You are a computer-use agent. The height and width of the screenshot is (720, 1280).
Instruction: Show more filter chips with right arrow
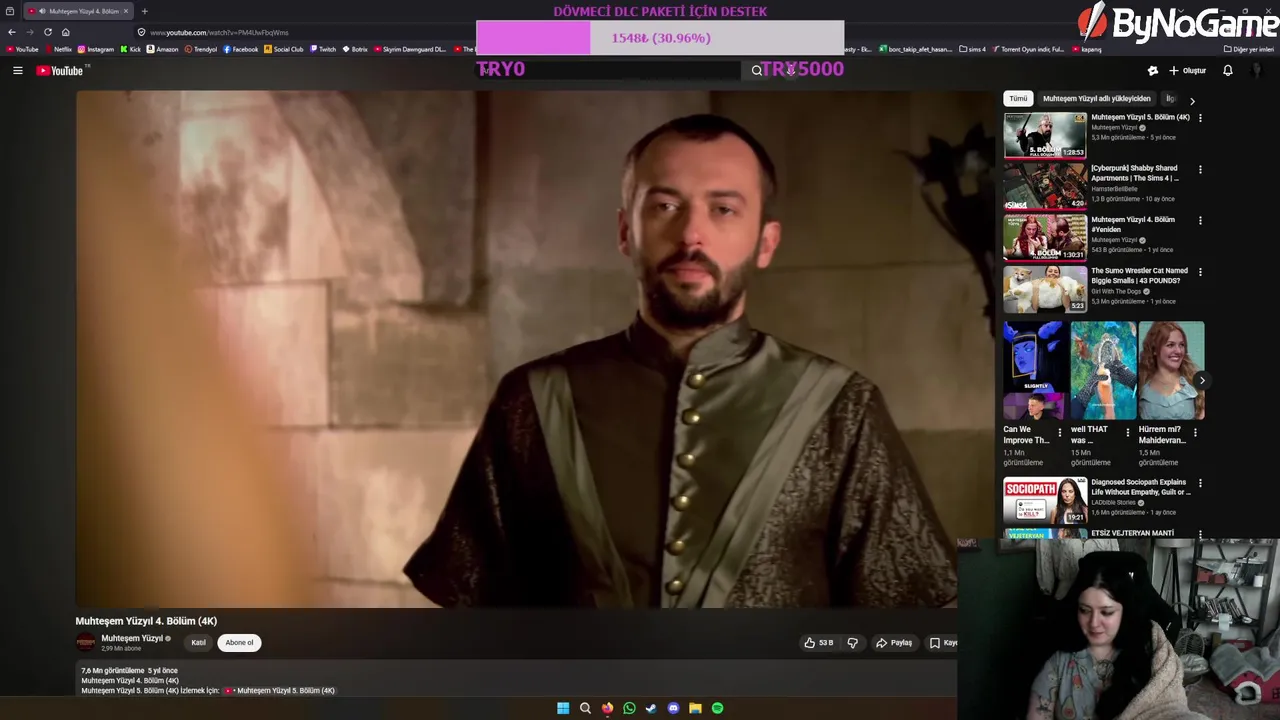(x=1192, y=100)
